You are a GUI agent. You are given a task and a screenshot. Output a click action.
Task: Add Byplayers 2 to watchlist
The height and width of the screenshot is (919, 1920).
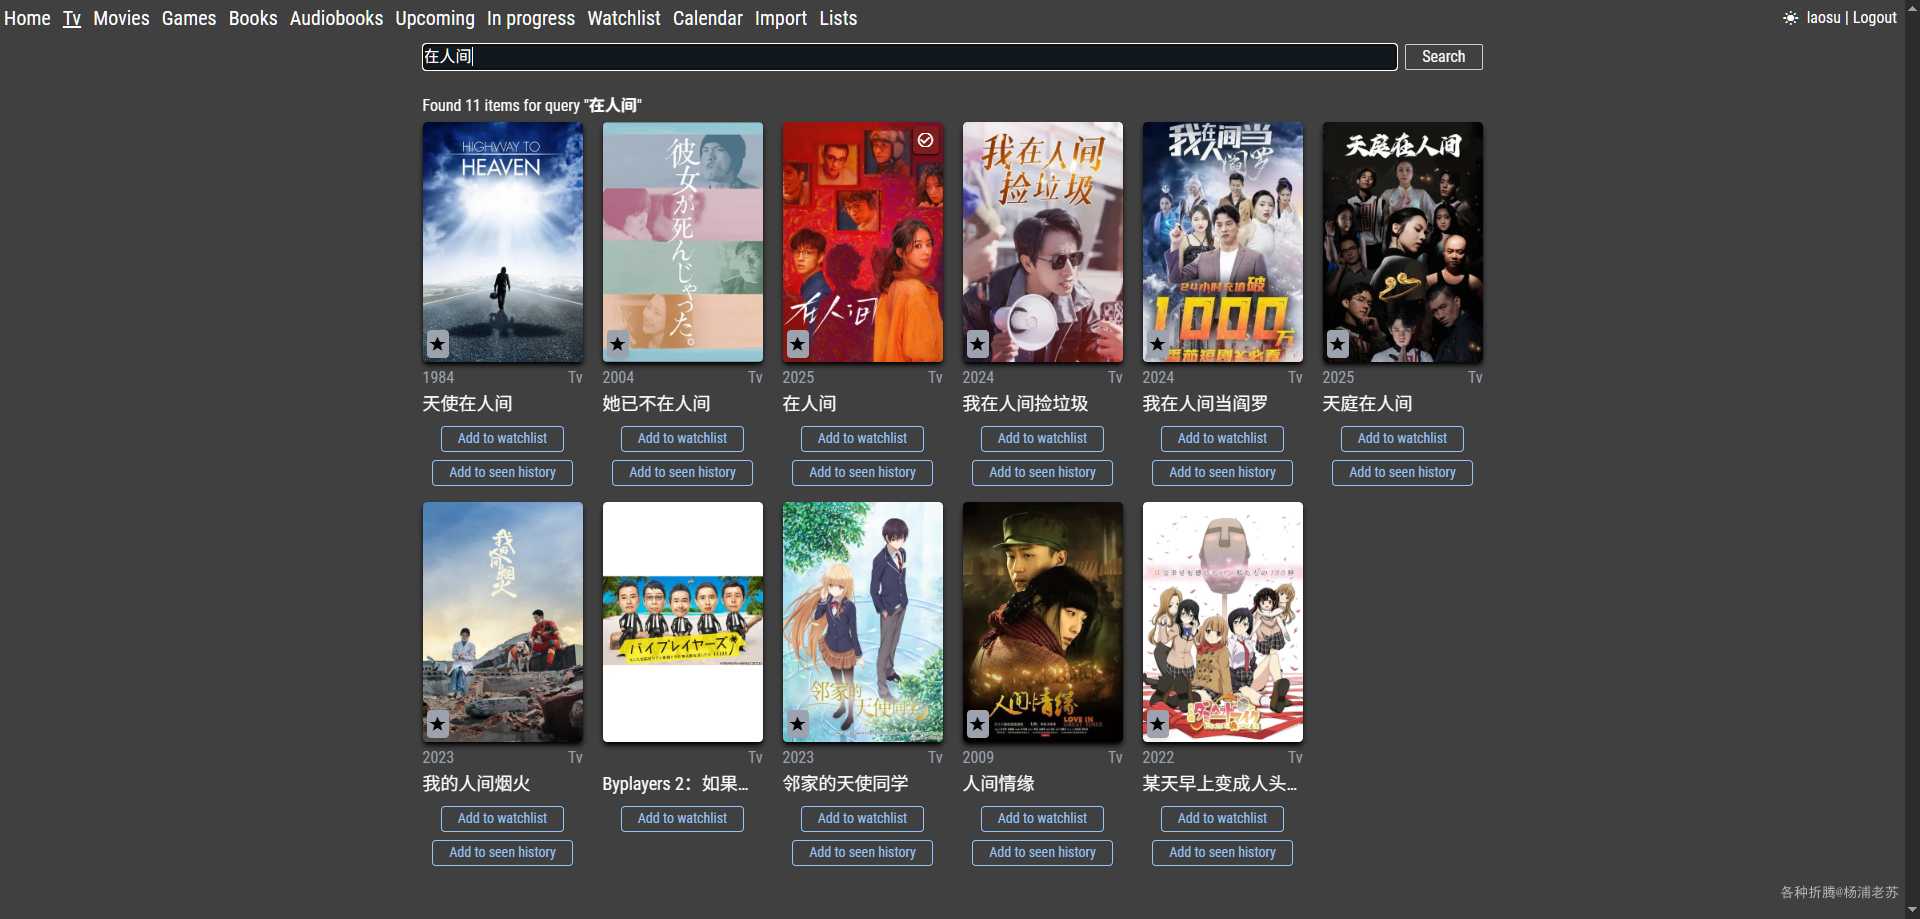tap(682, 819)
